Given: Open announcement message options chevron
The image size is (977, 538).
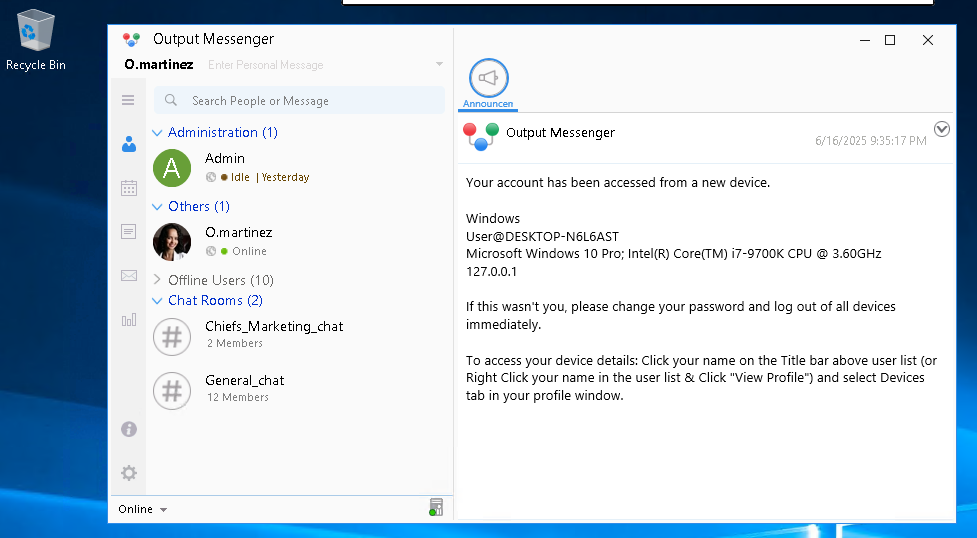Looking at the screenshot, I should pos(941,129).
